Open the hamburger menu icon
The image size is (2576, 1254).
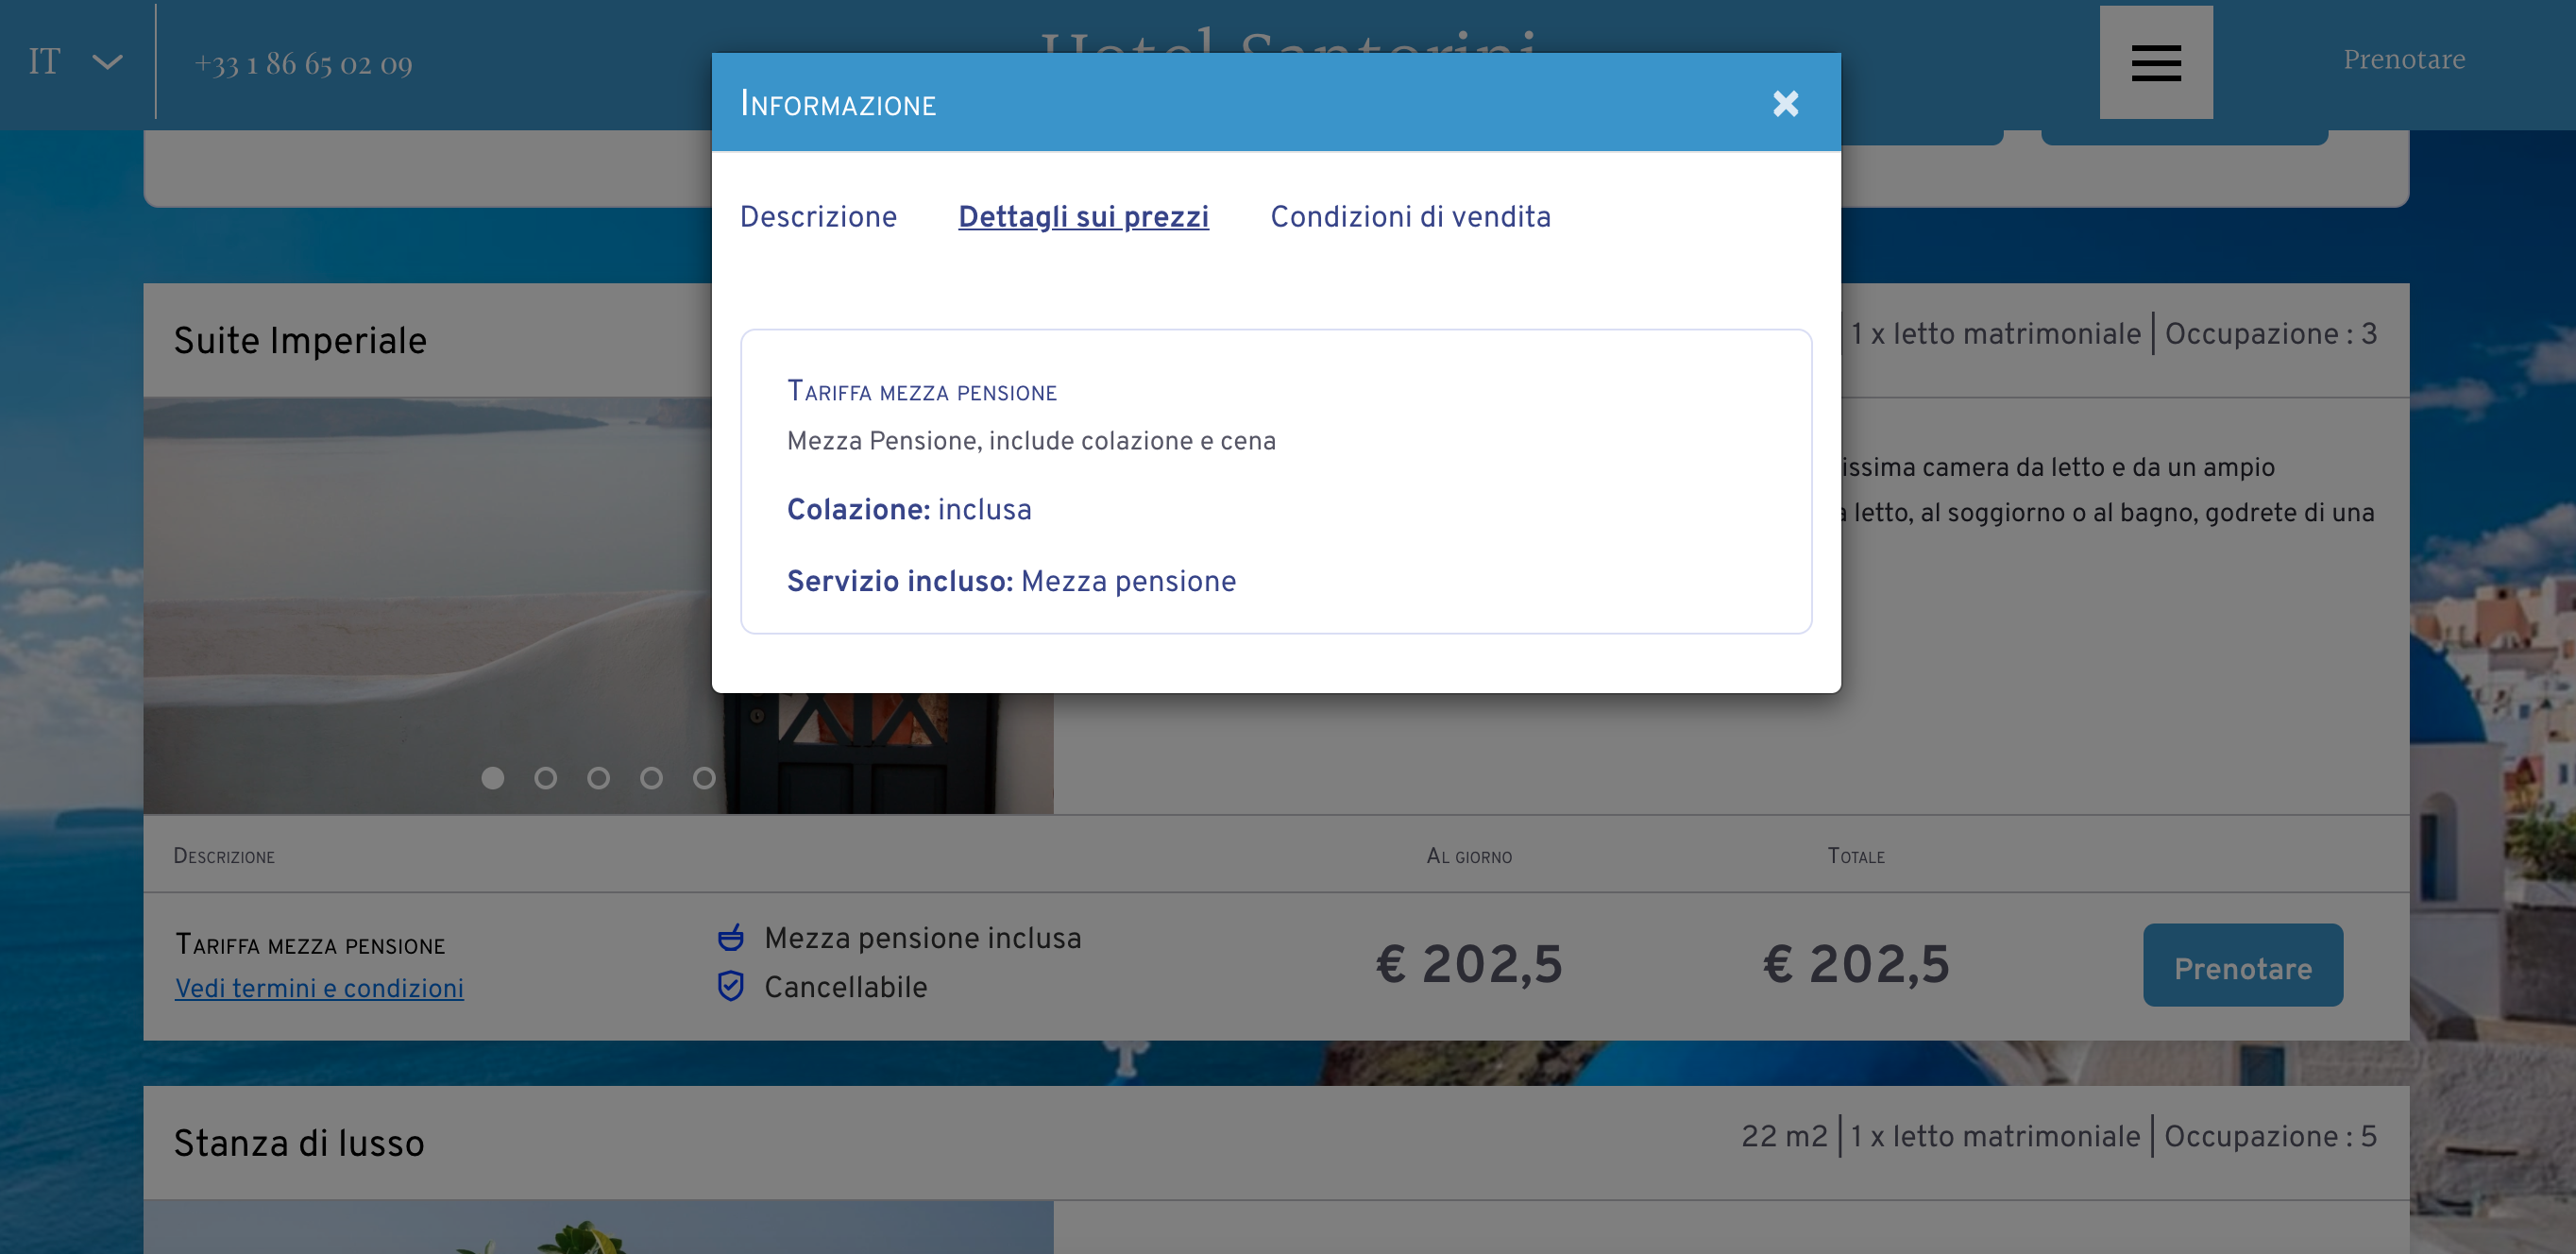(2156, 62)
